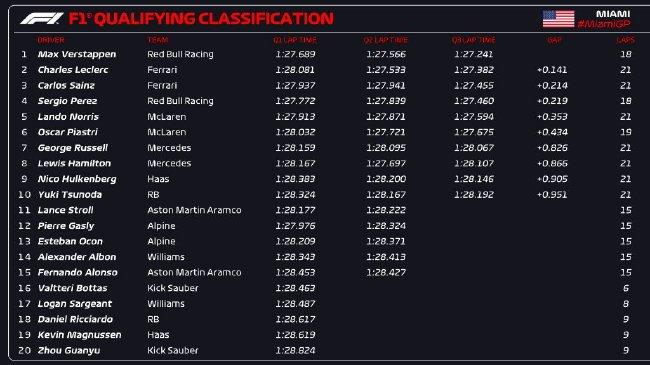Click Lewis Hamilton driver name
Screen dimensions: 650x365
pos(74,163)
